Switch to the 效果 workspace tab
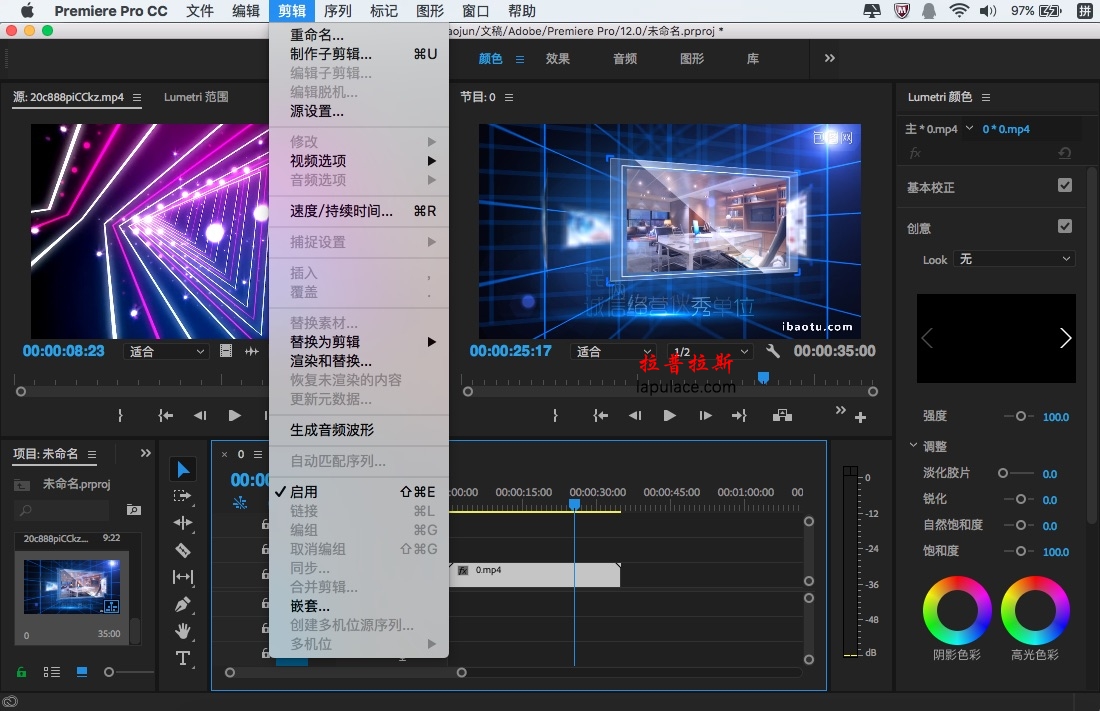The height and width of the screenshot is (711, 1100). click(558, 59)
